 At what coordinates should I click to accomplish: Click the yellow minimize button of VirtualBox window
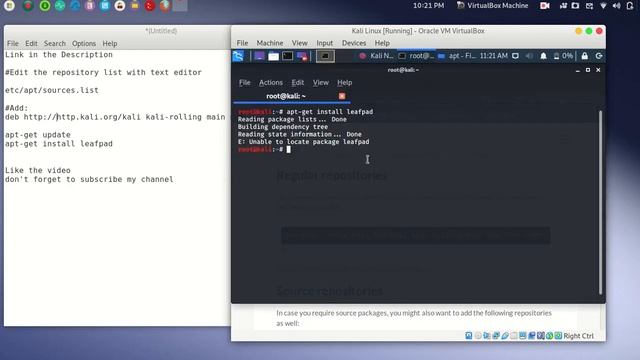click(578, 31)
